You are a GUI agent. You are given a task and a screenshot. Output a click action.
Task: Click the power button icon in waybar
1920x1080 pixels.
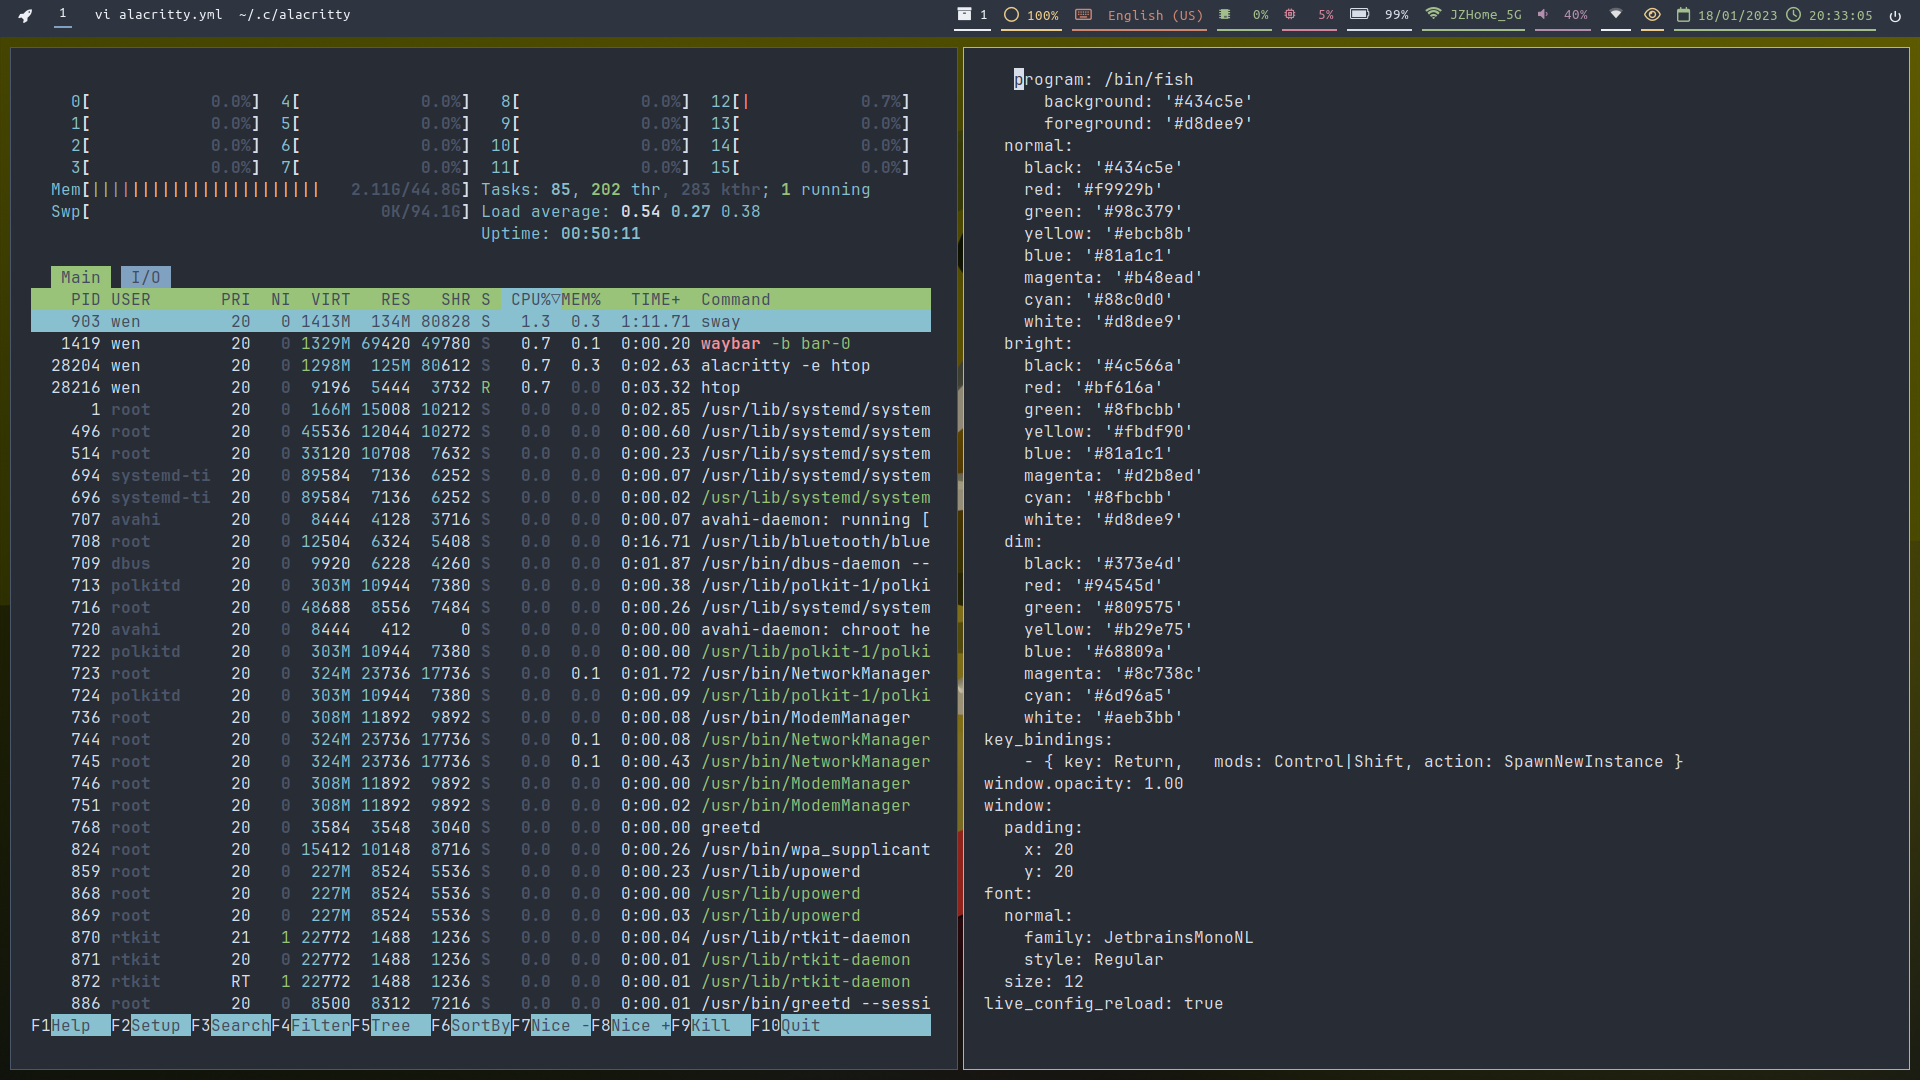point(1895,15)
